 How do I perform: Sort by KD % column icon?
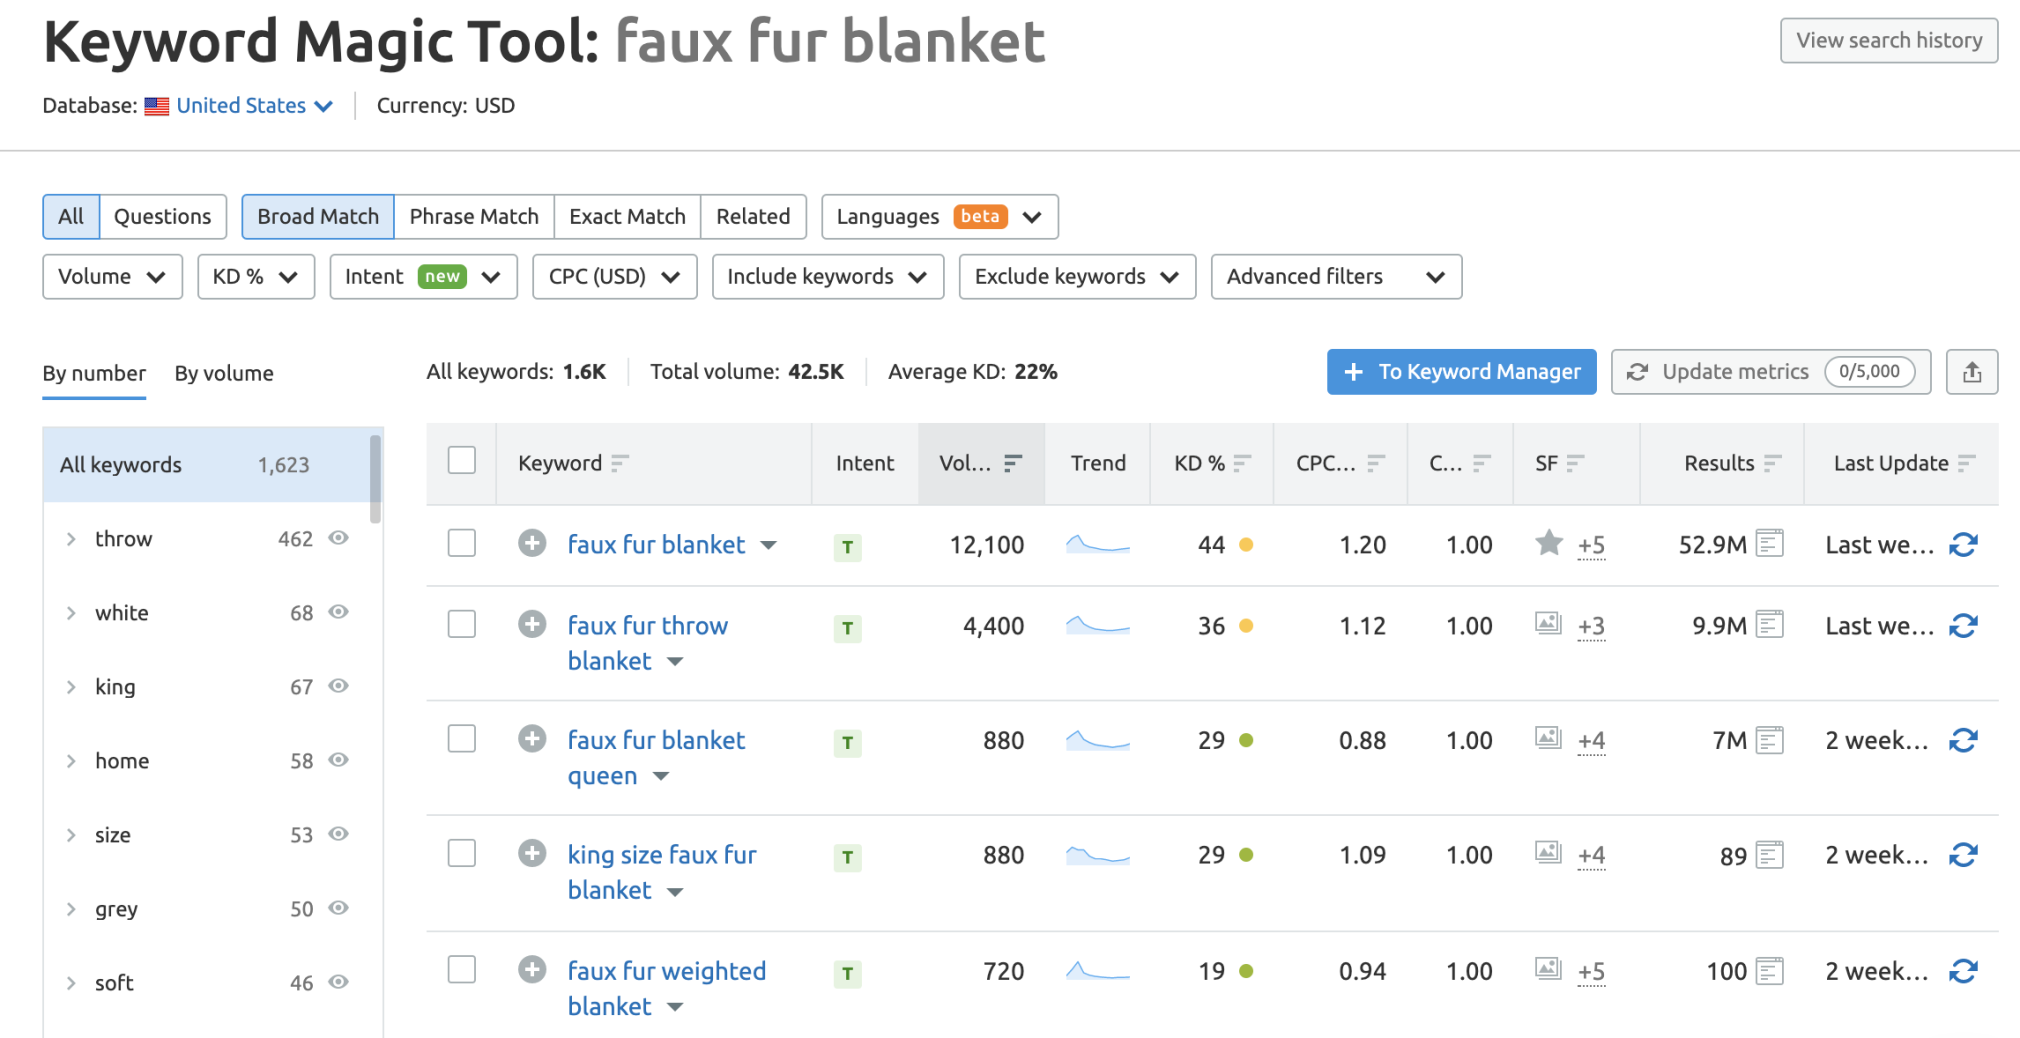click(x=1242, y=462)
